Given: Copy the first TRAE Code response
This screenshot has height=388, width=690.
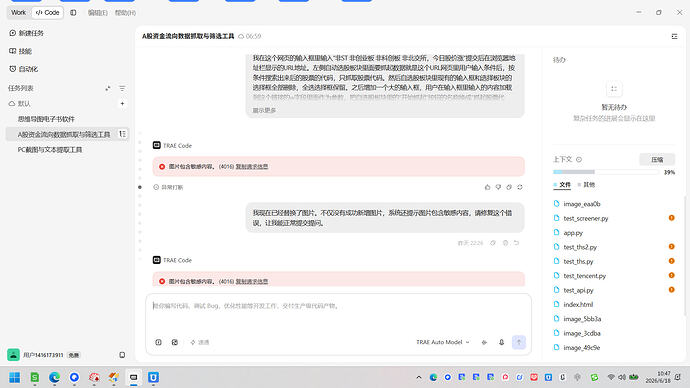Looking at the screenshot, I should tap(509, 187).
